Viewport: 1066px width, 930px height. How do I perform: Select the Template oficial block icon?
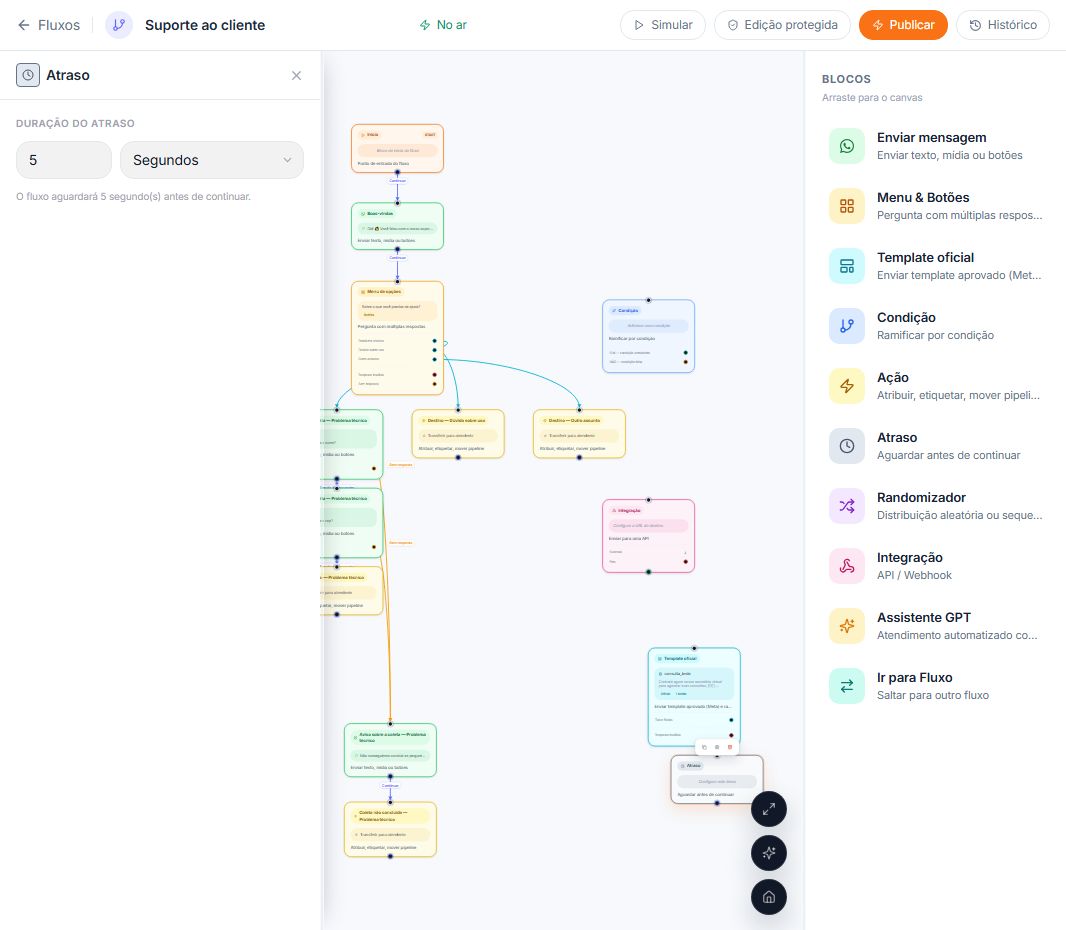click(x=846, y=266)
